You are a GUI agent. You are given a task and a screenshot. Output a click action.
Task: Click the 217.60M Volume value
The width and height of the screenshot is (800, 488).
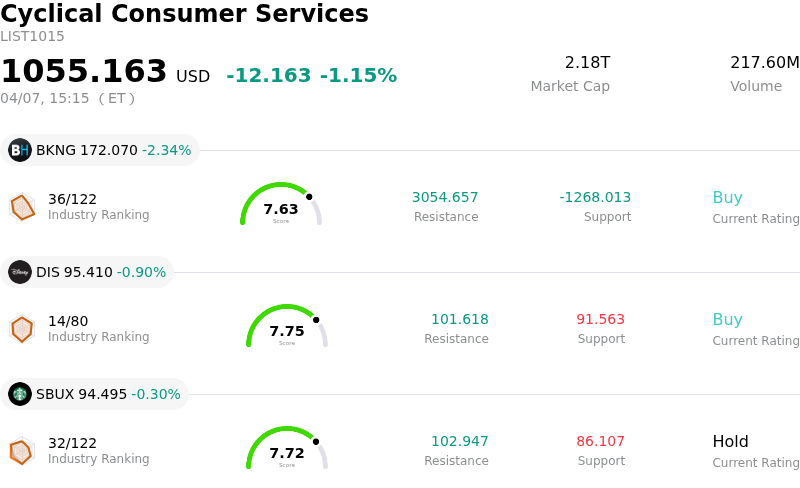point(764,63)
